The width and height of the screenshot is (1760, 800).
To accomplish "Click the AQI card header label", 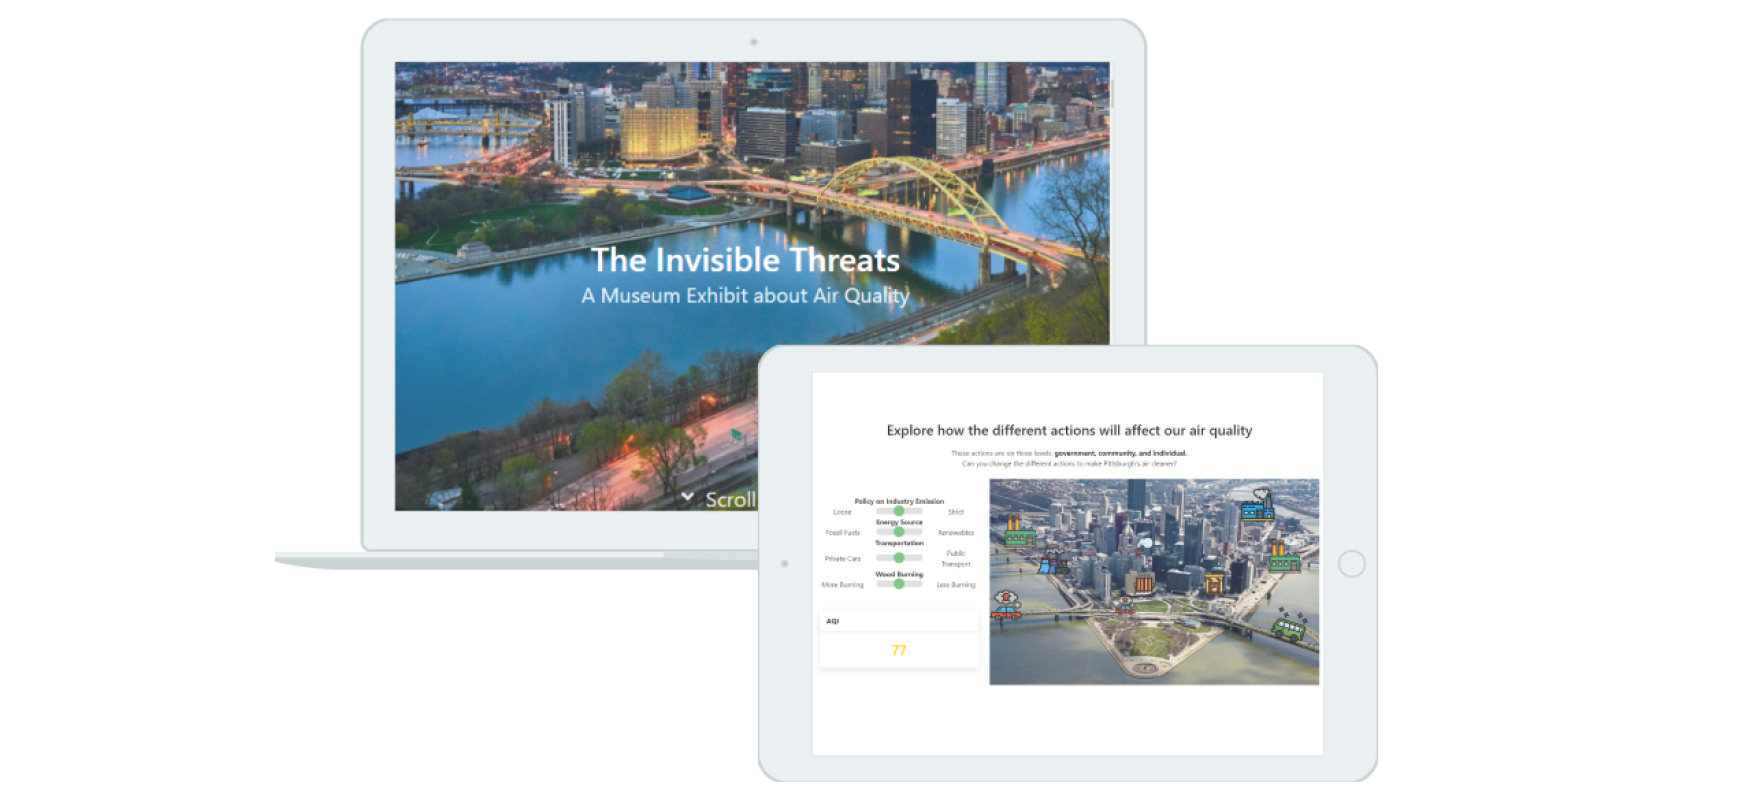I will 833,621.
